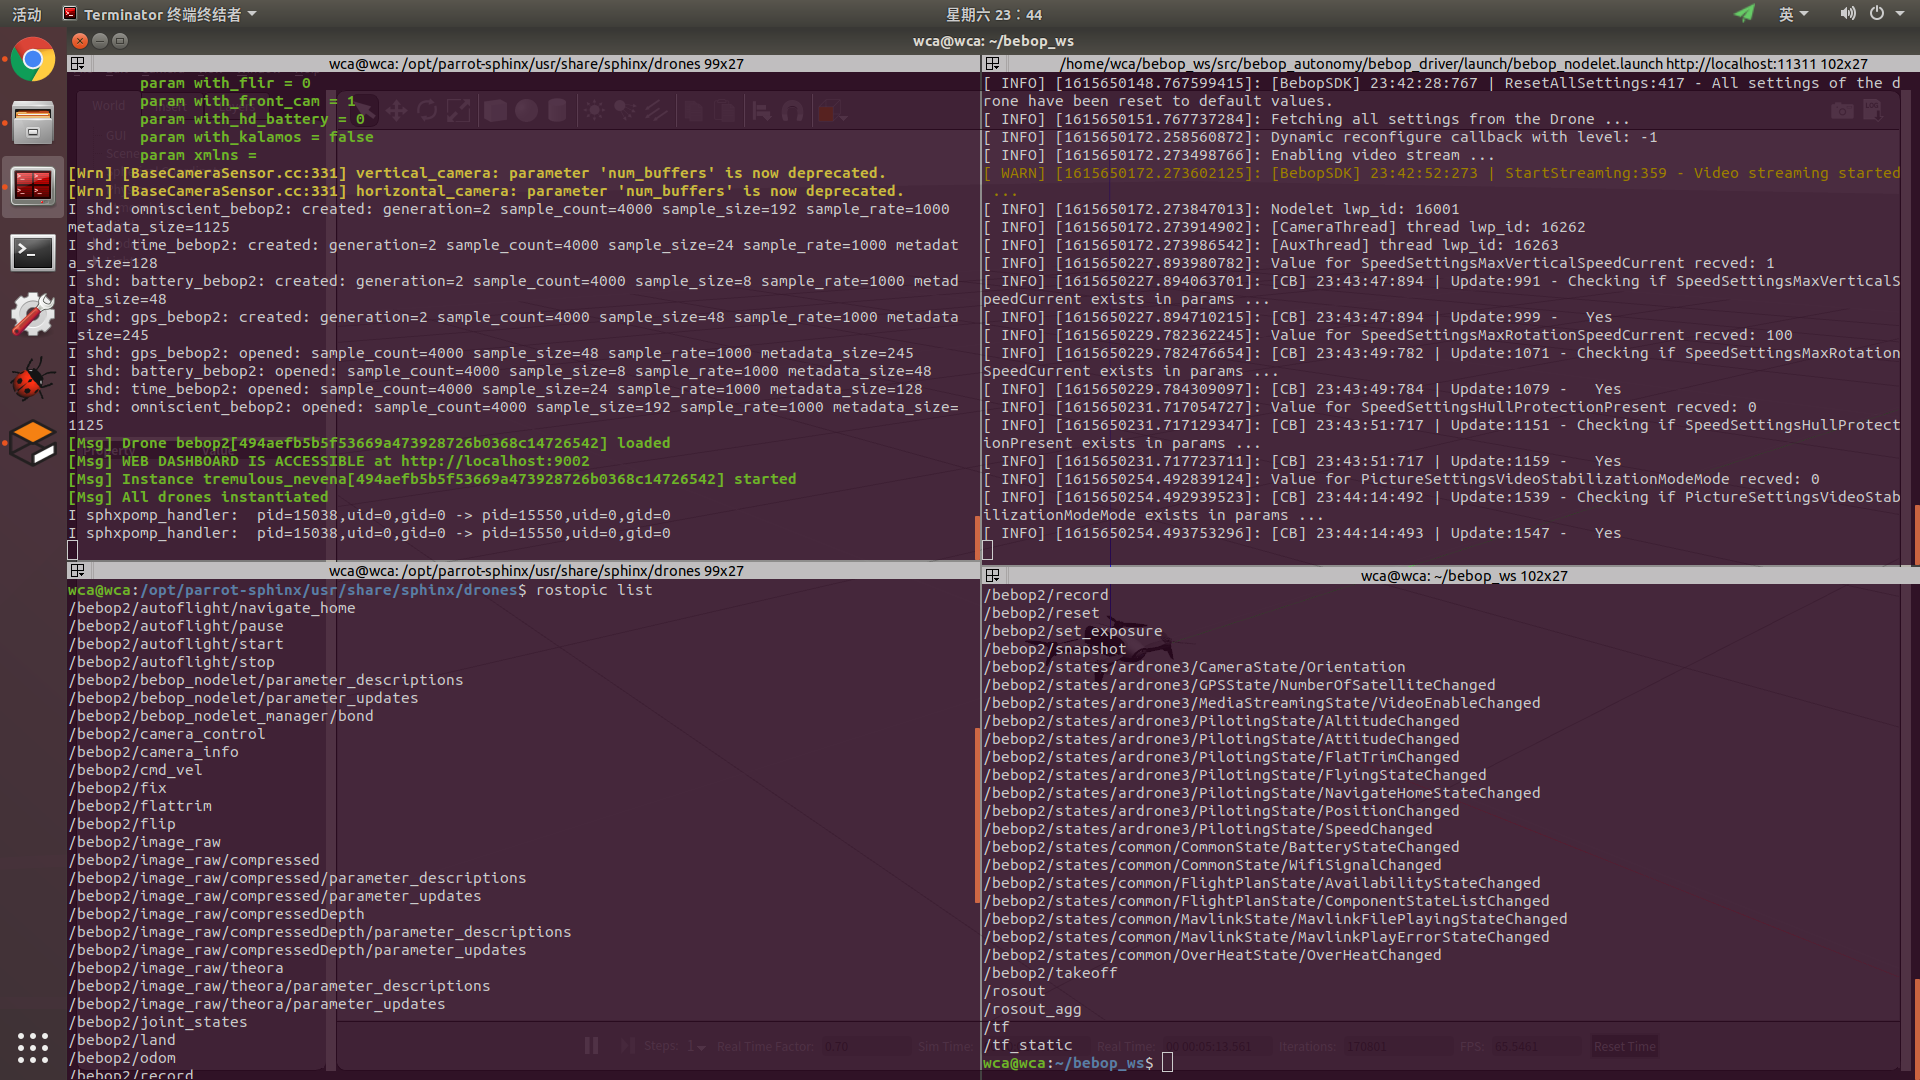This screenshot has height=1080, width=1920.
Task: Click the green paper-plane tray icon
Action: coord(1745,13)
